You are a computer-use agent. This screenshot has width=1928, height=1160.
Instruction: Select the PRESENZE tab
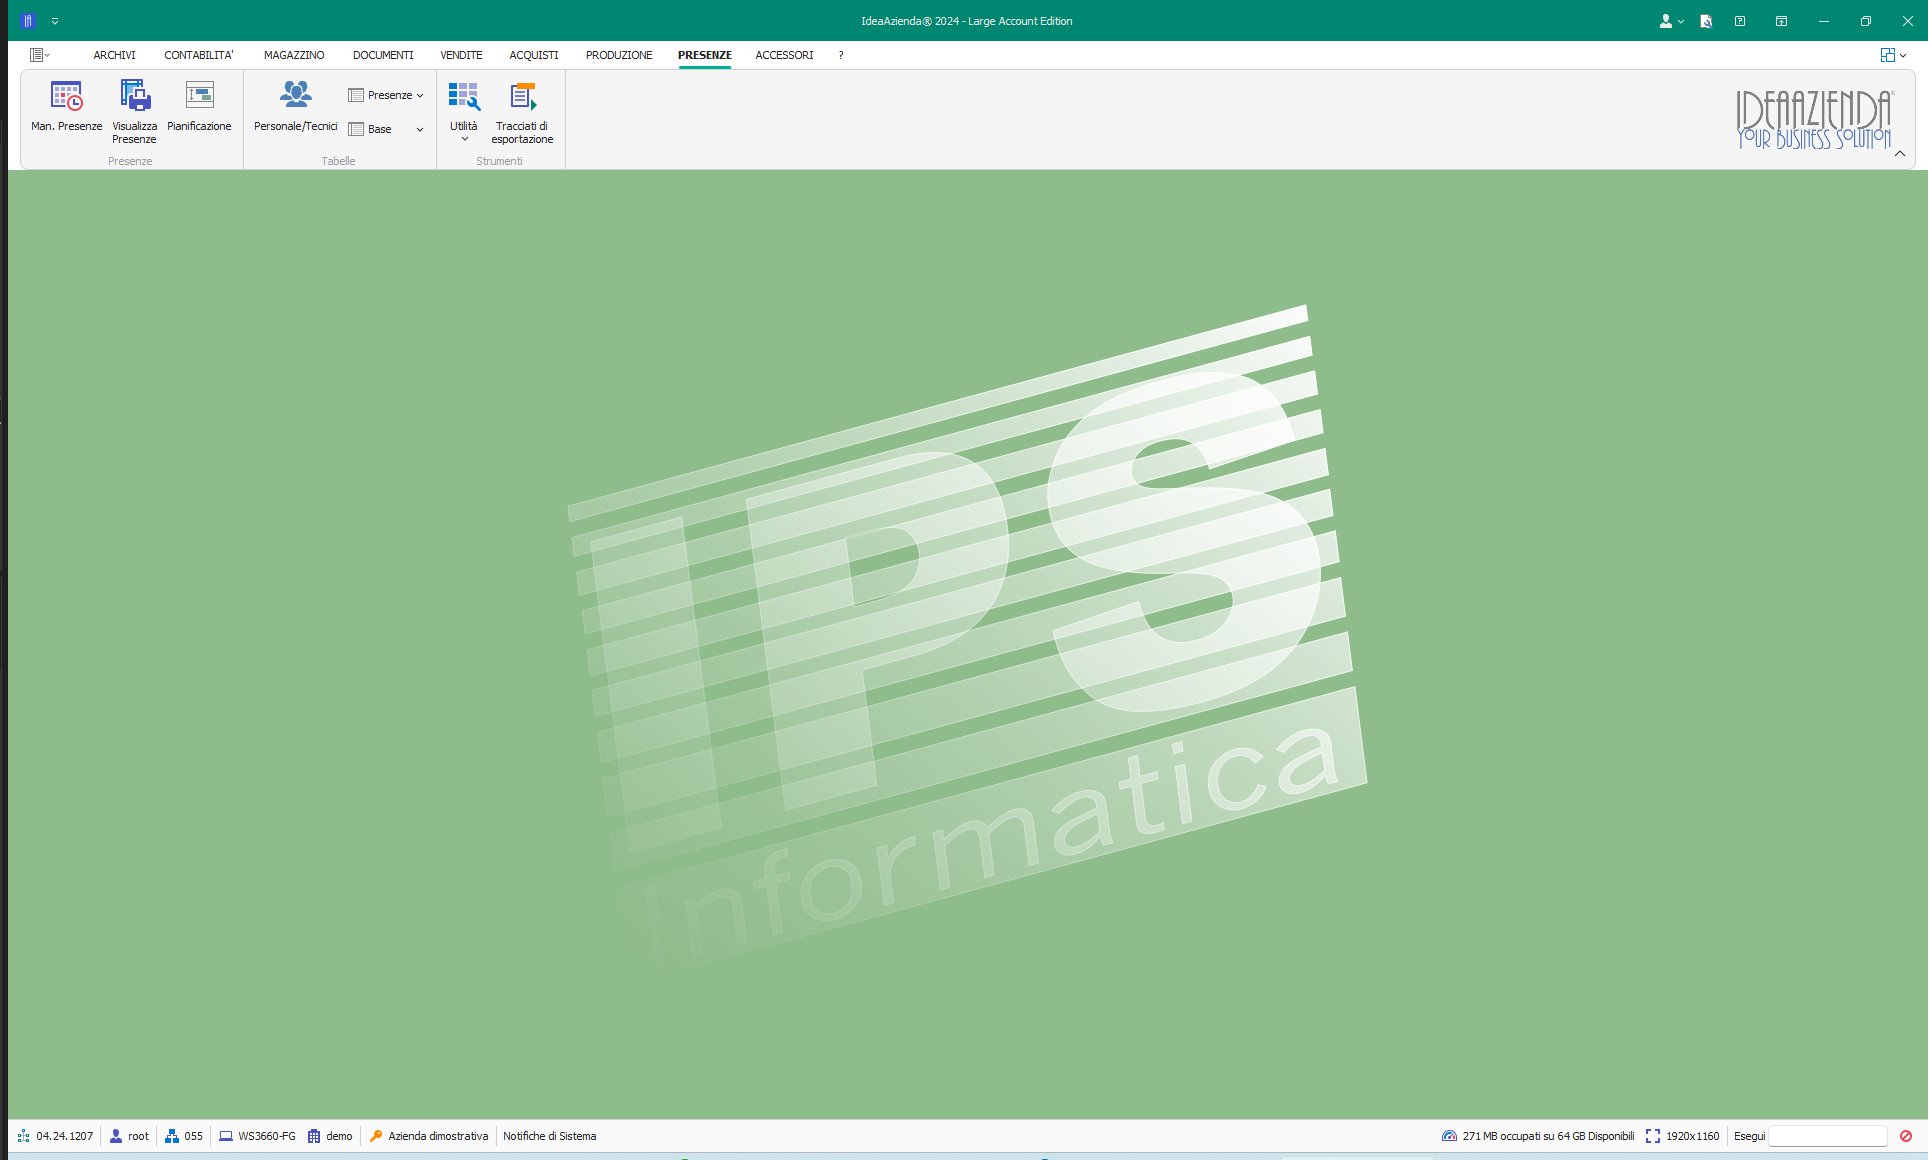[x=704, y=55]
